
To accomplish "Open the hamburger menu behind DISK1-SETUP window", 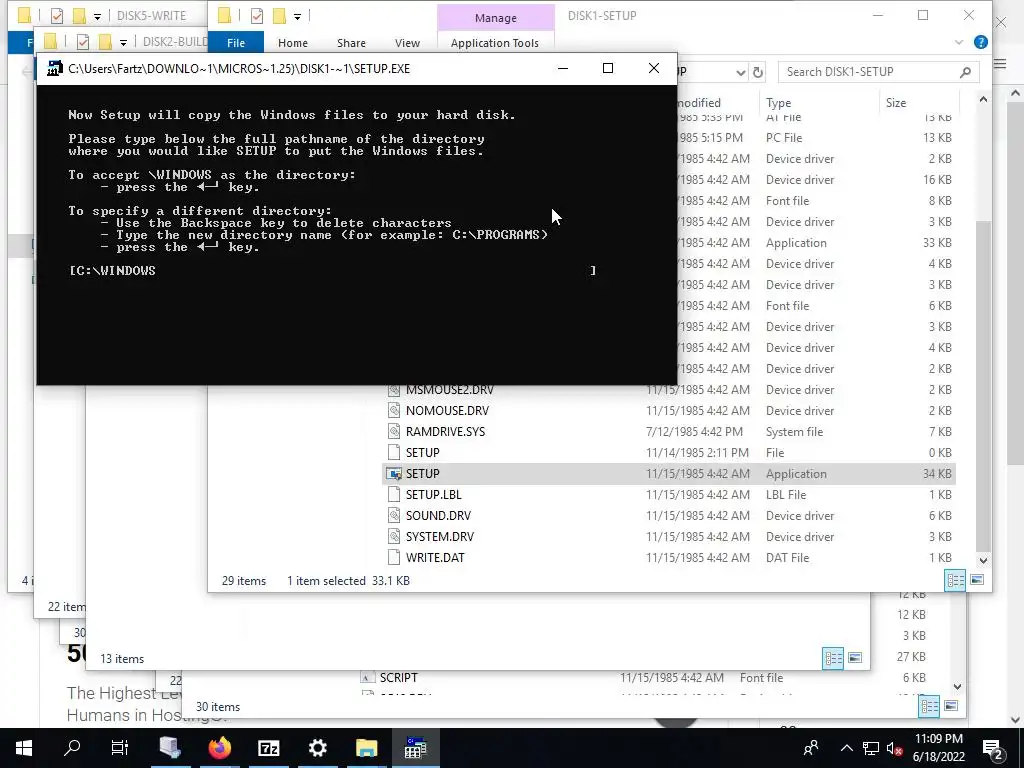I will click(x=1000, y=63).
